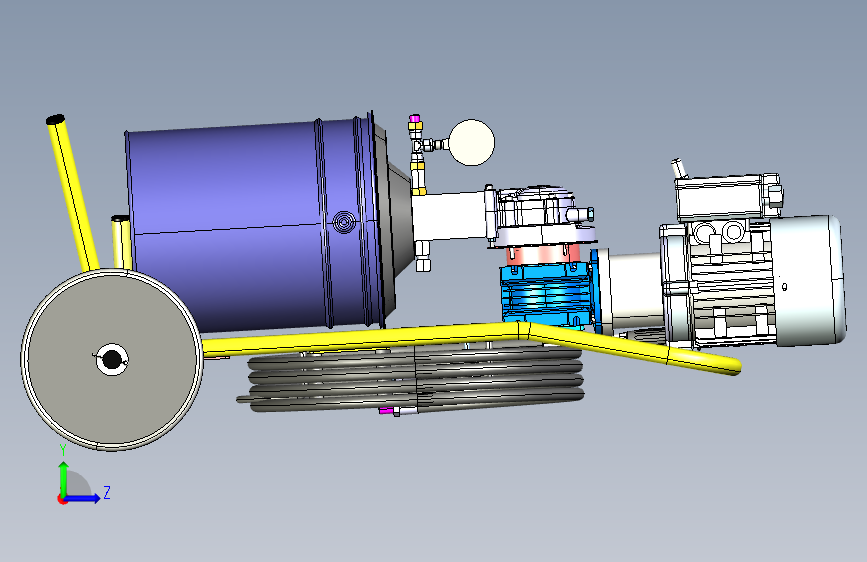Click the circular port on the tank side
The image size is (867, 562).
click(x=344, y=222)
